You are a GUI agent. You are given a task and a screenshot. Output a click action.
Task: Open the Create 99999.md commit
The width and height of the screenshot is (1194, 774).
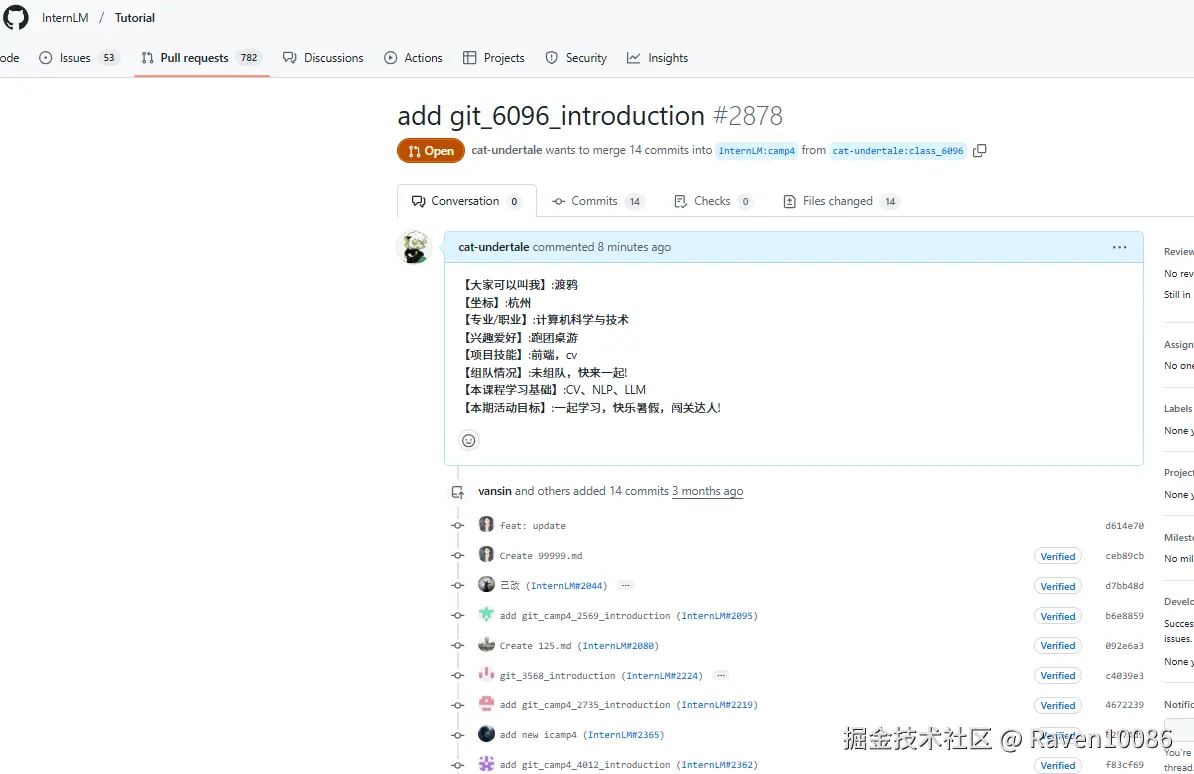[541, 555]
